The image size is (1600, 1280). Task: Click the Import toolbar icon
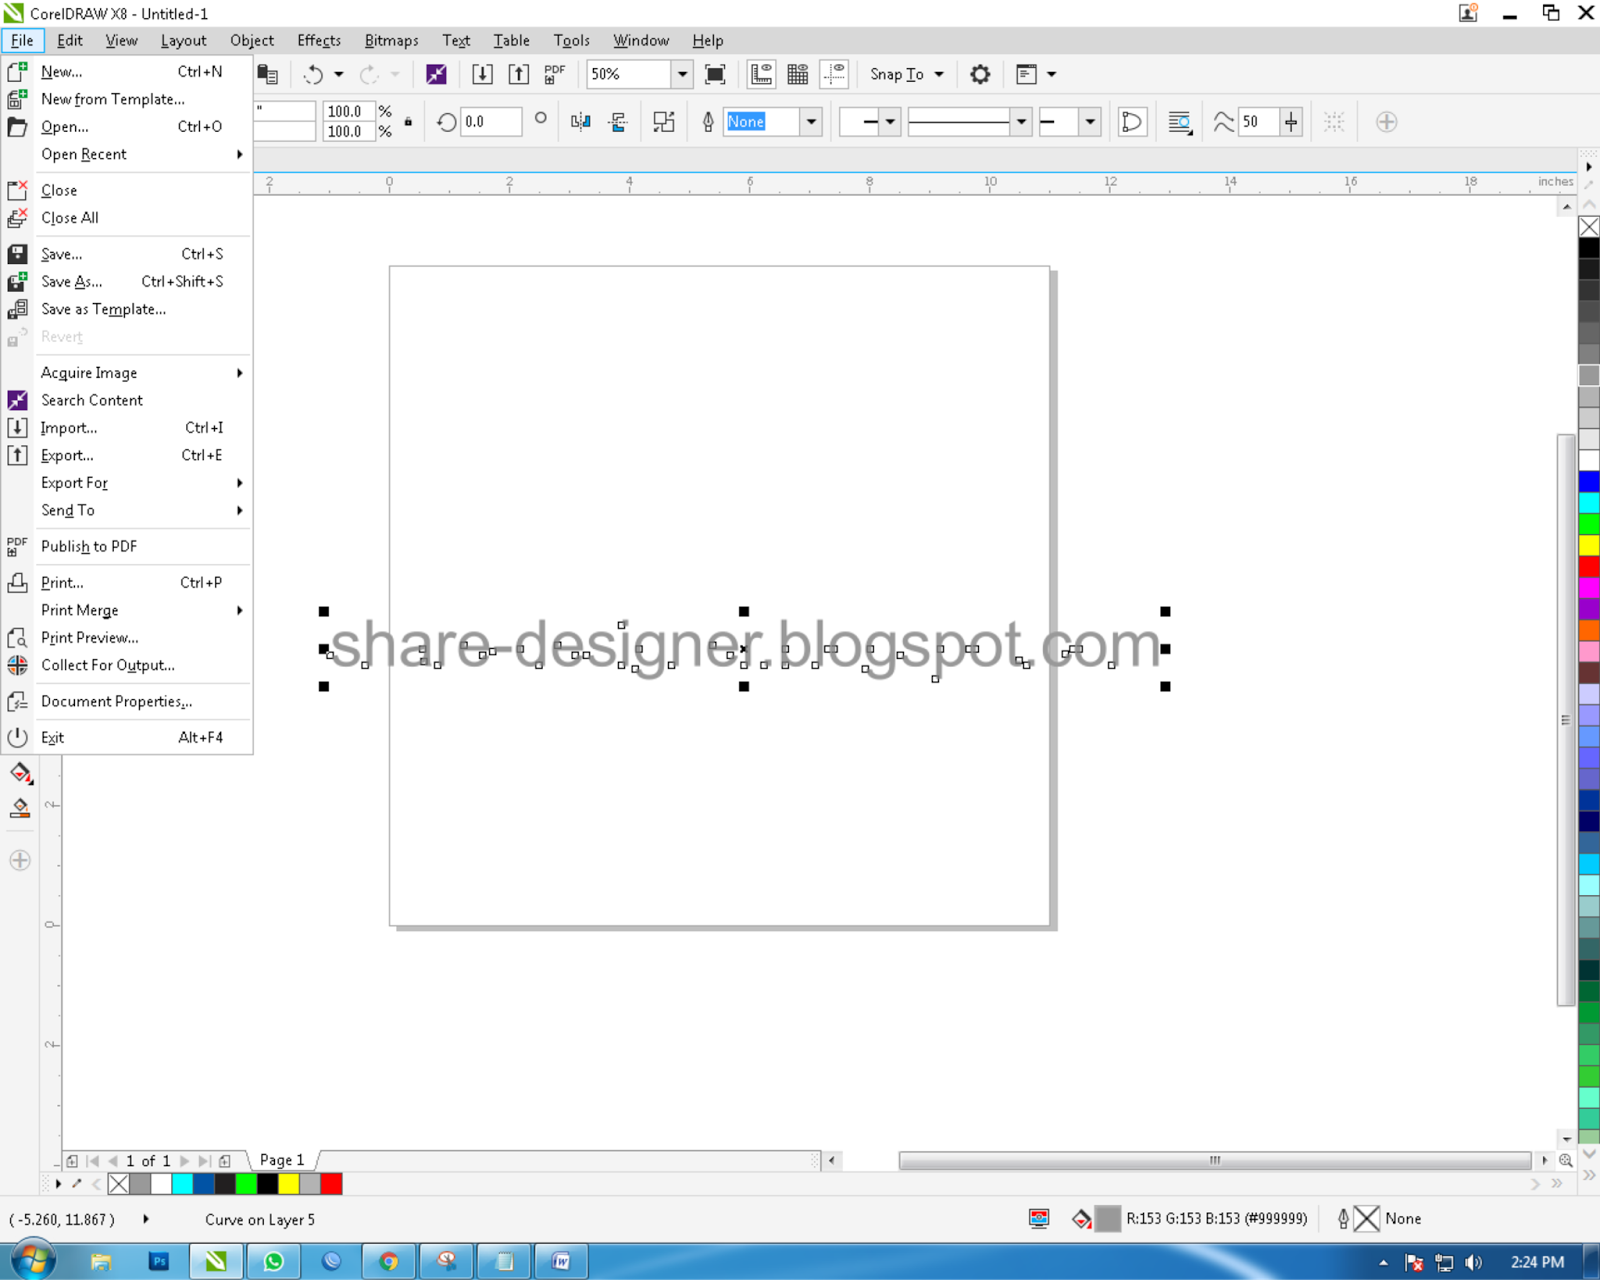(483, 73)
